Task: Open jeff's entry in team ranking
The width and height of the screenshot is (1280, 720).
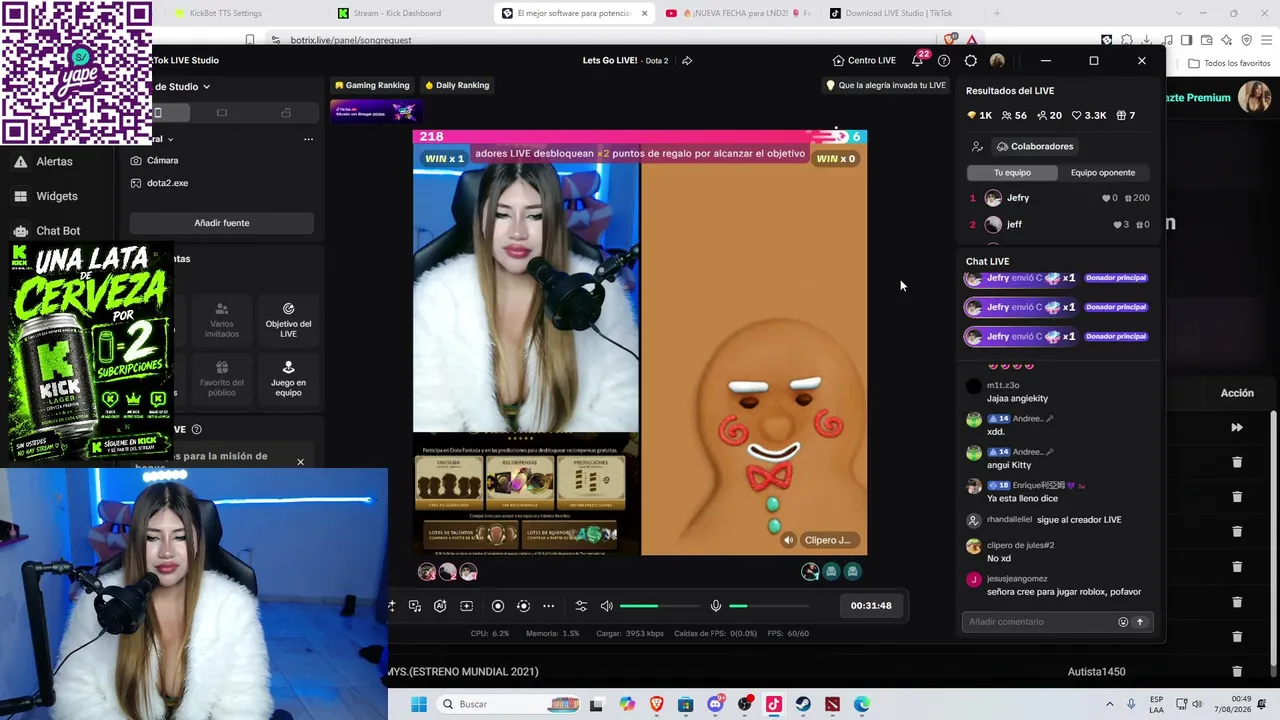Action: point(1059,225)
